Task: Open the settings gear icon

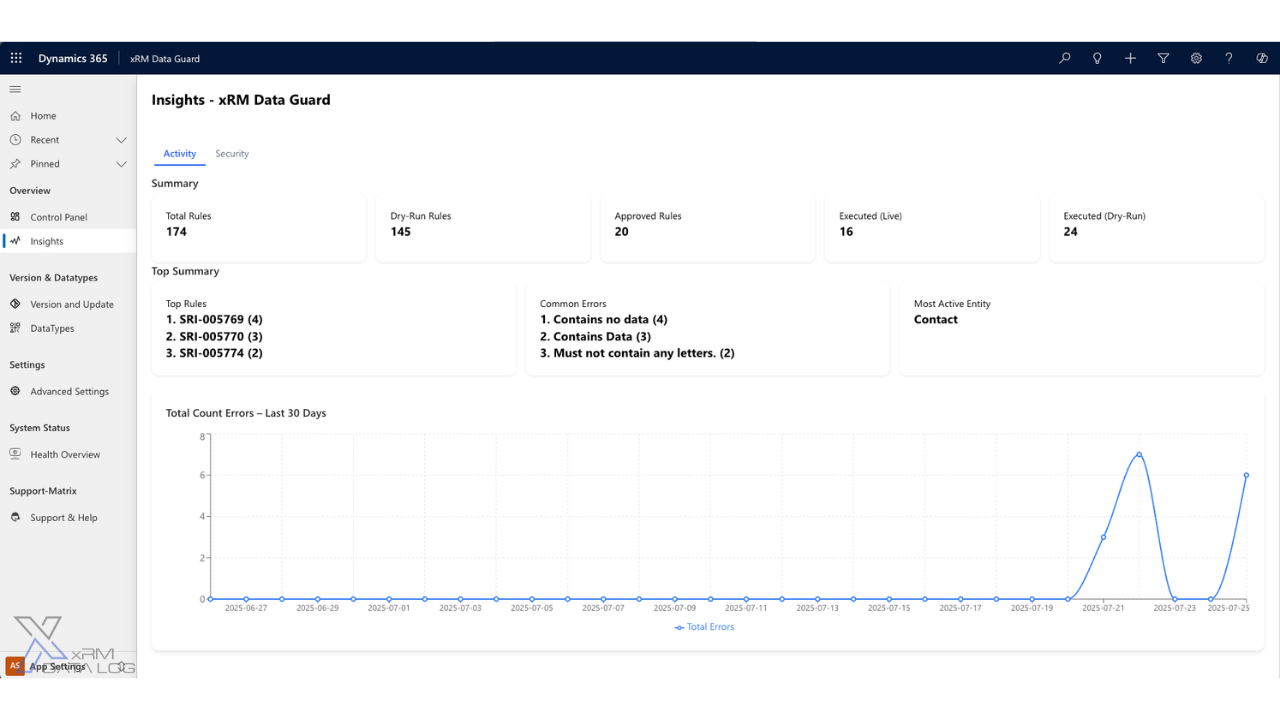Action: pyautogui.click(x=1196, y=58)
